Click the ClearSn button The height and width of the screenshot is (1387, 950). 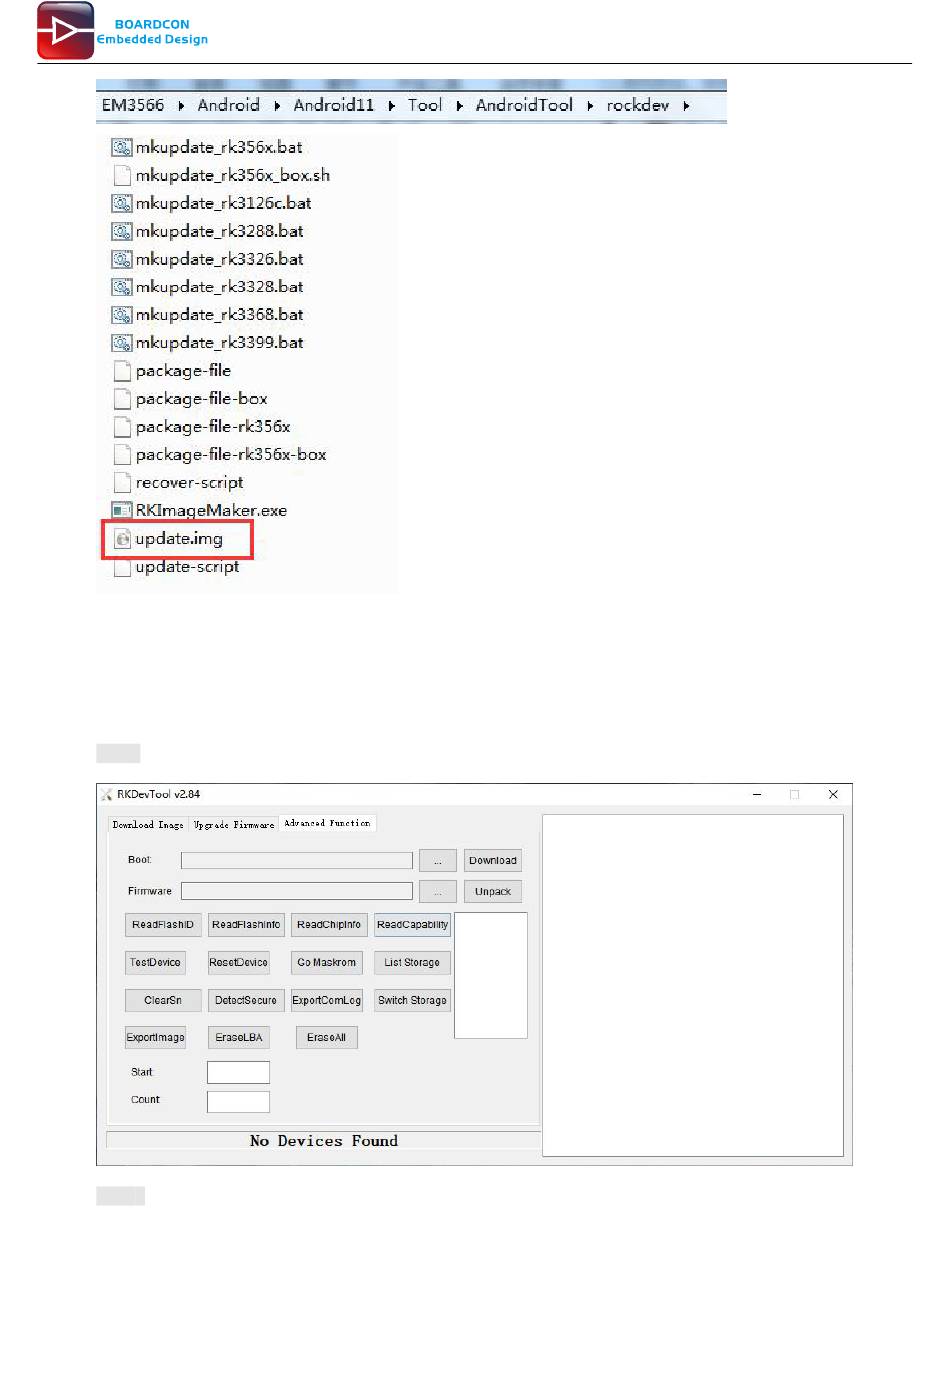point(163,1001)
